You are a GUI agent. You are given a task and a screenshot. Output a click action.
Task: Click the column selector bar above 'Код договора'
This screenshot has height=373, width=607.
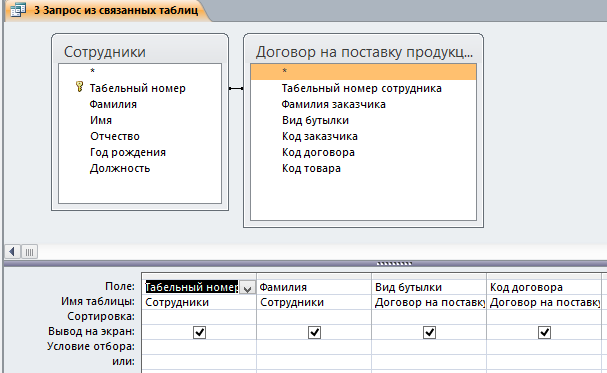coord(544,276)
